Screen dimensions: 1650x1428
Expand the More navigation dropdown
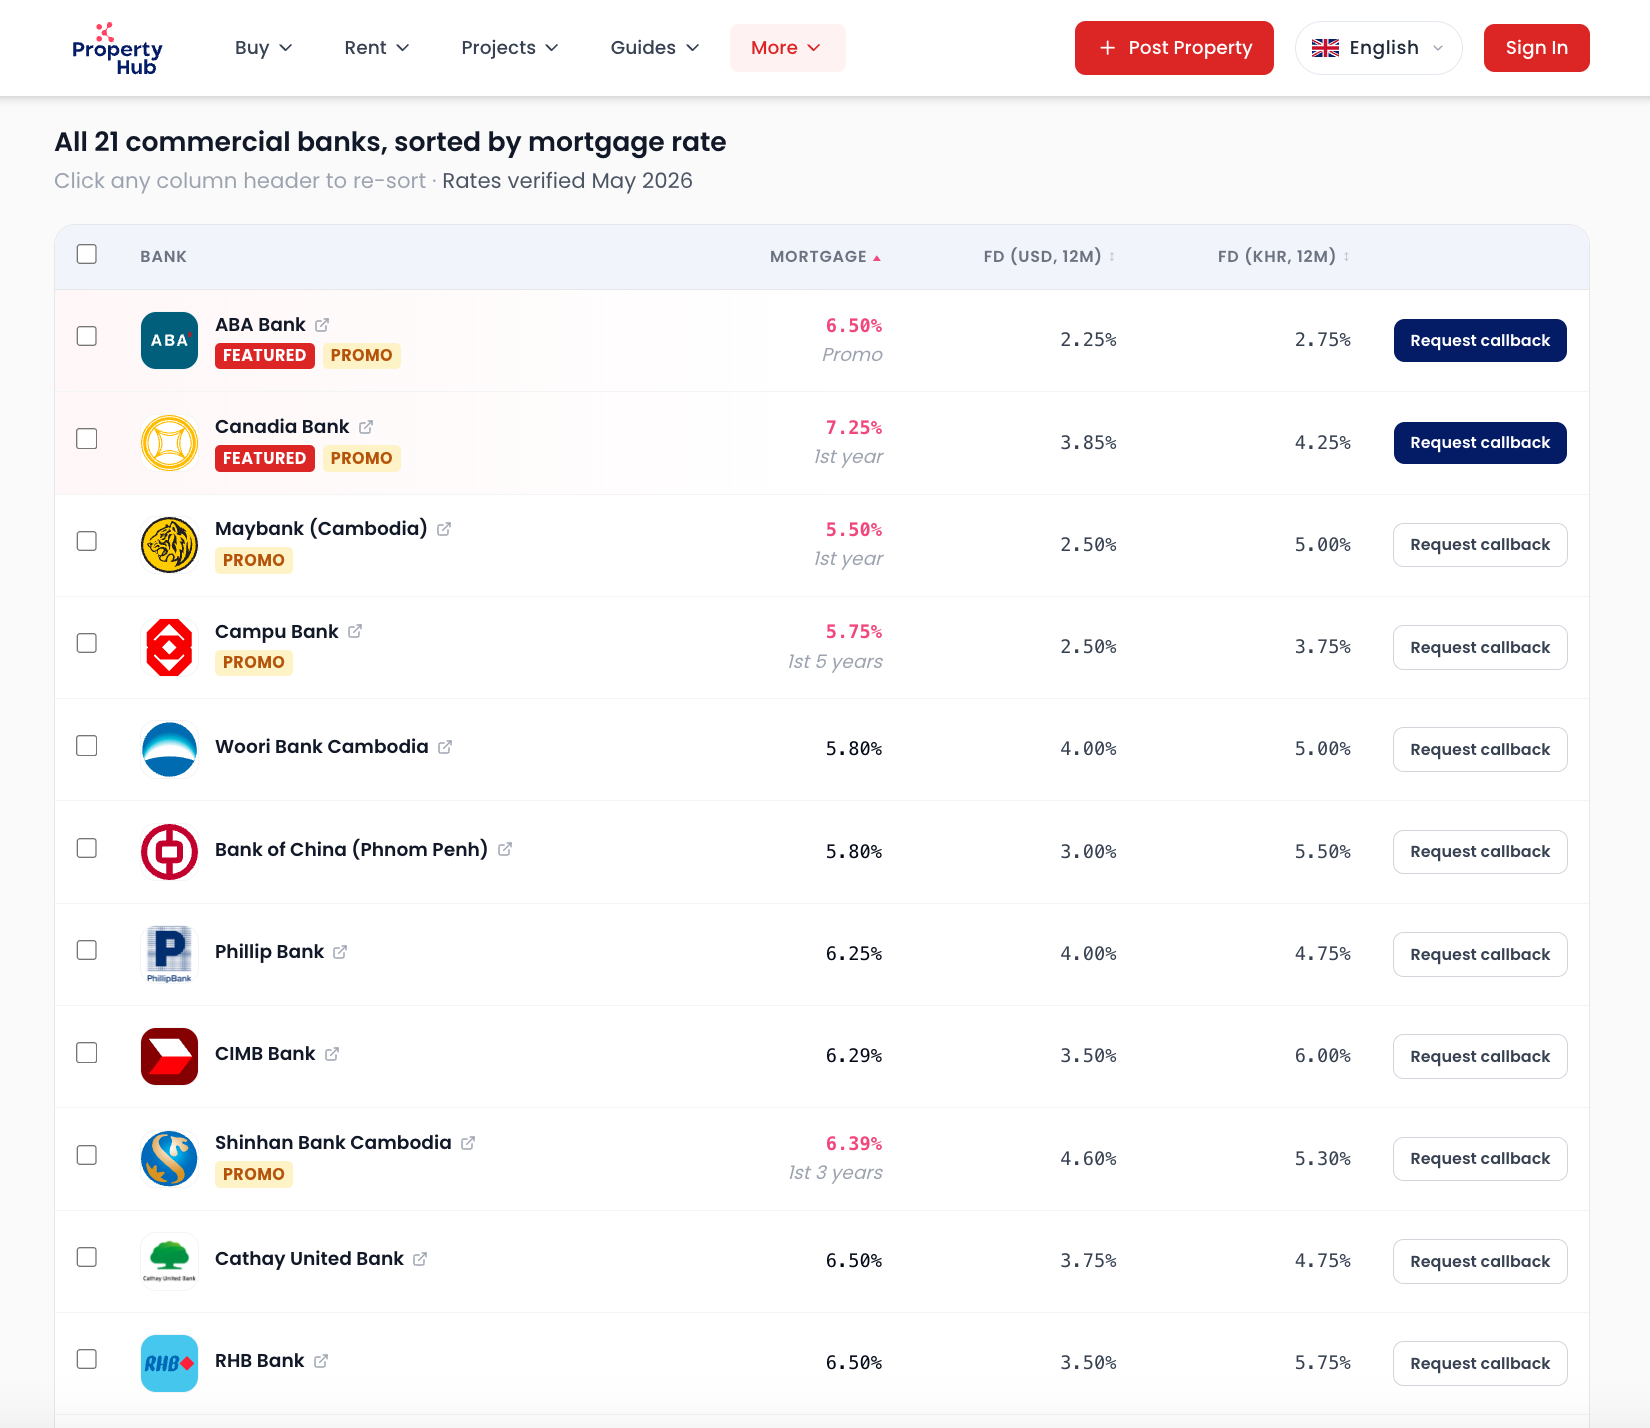[x=787, y=48]
